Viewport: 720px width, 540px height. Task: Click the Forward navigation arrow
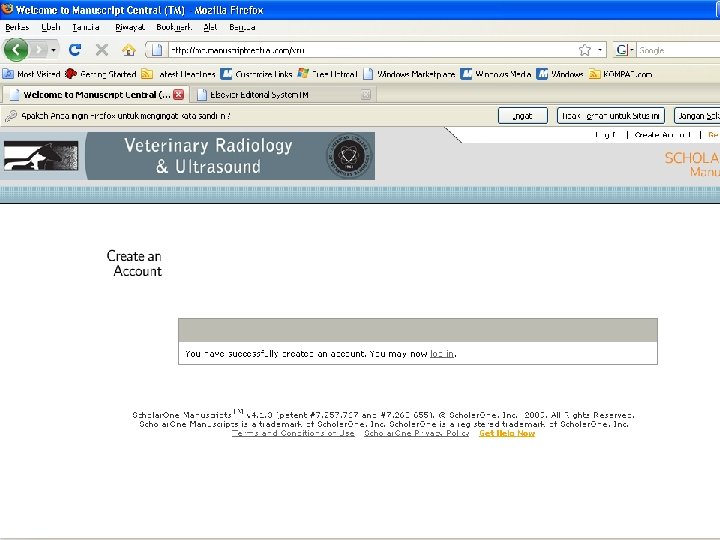pyautogui.click(x=39, y=50)
